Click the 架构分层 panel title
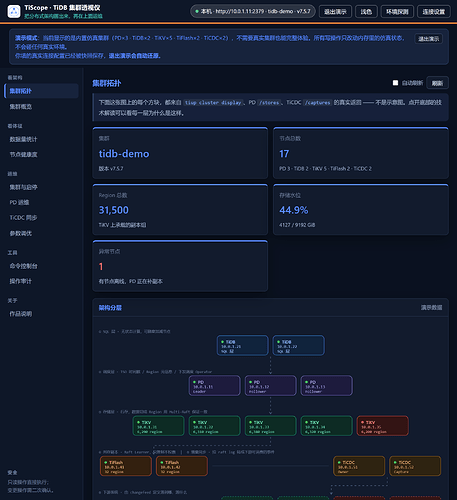 (110, 308)
